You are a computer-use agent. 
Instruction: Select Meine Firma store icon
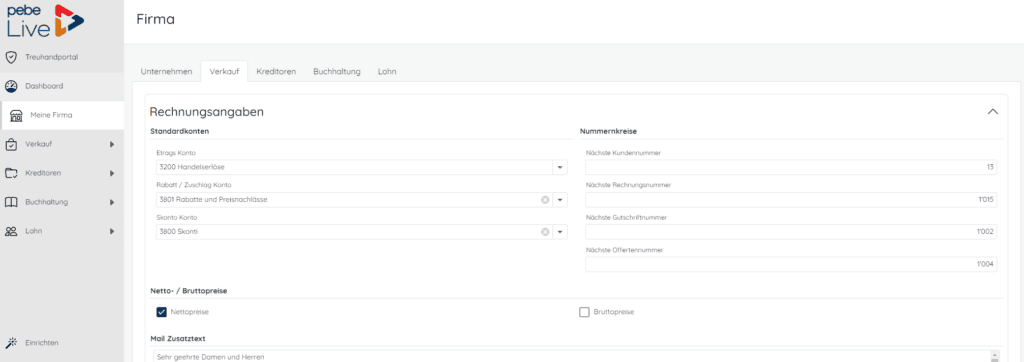coord(17,115)
